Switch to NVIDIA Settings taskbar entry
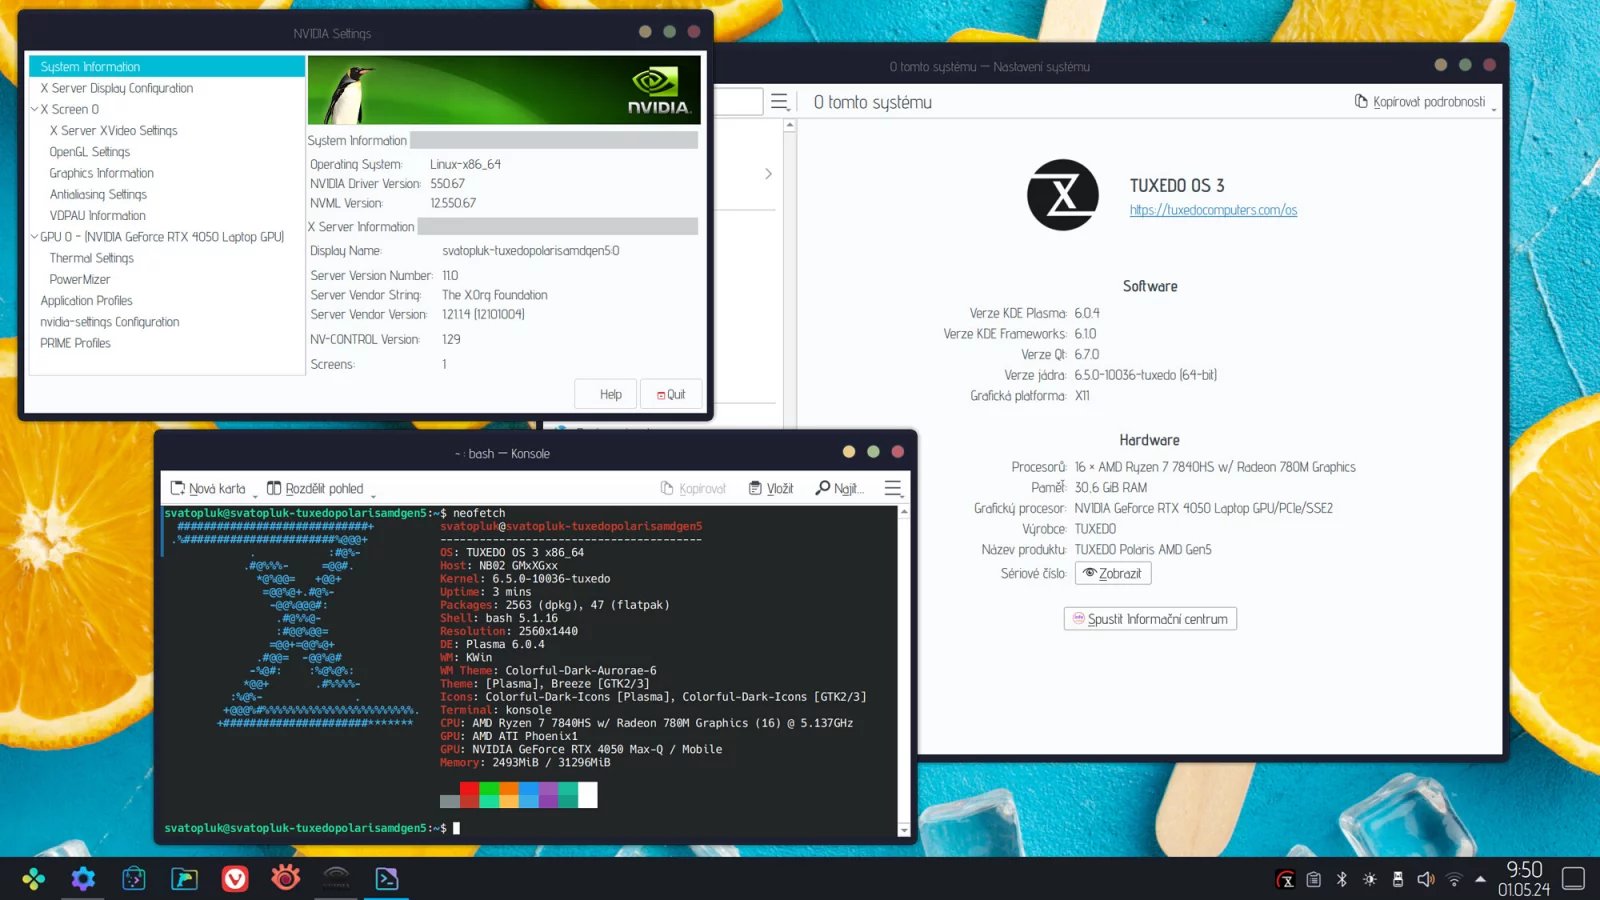The width and height of the screenshot is (1600, 900). coord(337,879)
